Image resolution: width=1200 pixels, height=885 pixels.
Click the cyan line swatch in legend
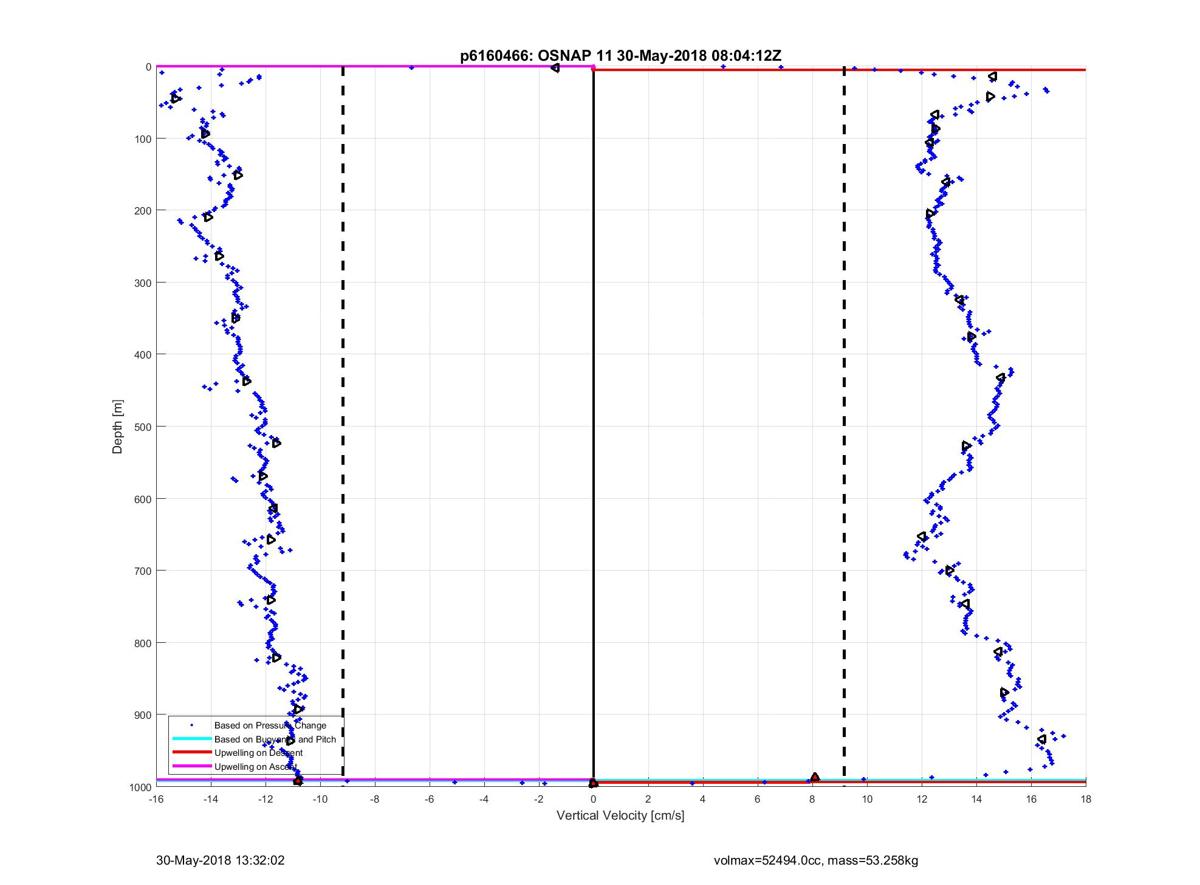191,738
